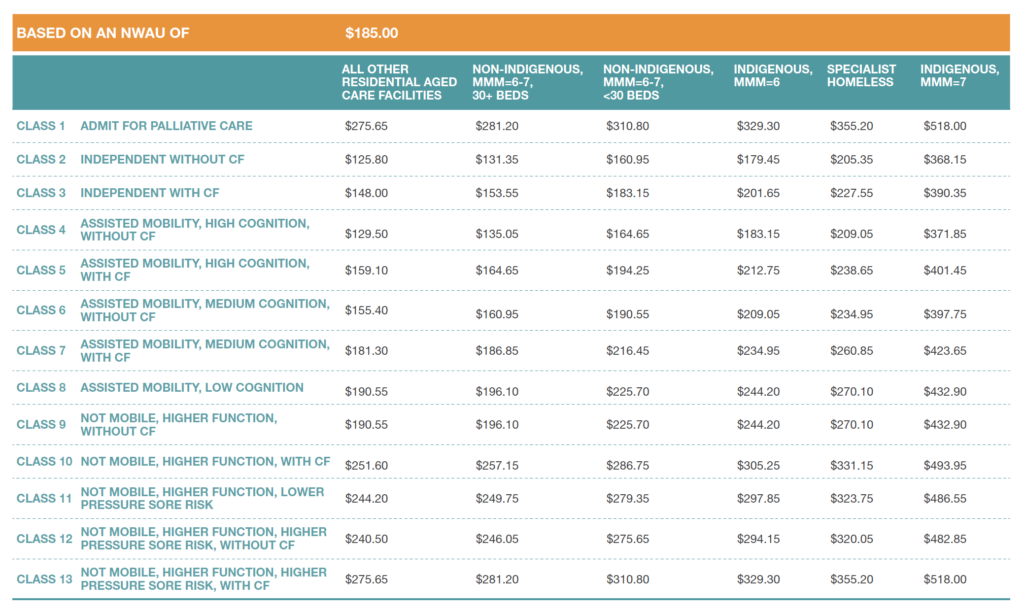Click 'INDEPENDENT WITHOUT CF' description
The image size is (1024, 612).
[x=163, y=159]
